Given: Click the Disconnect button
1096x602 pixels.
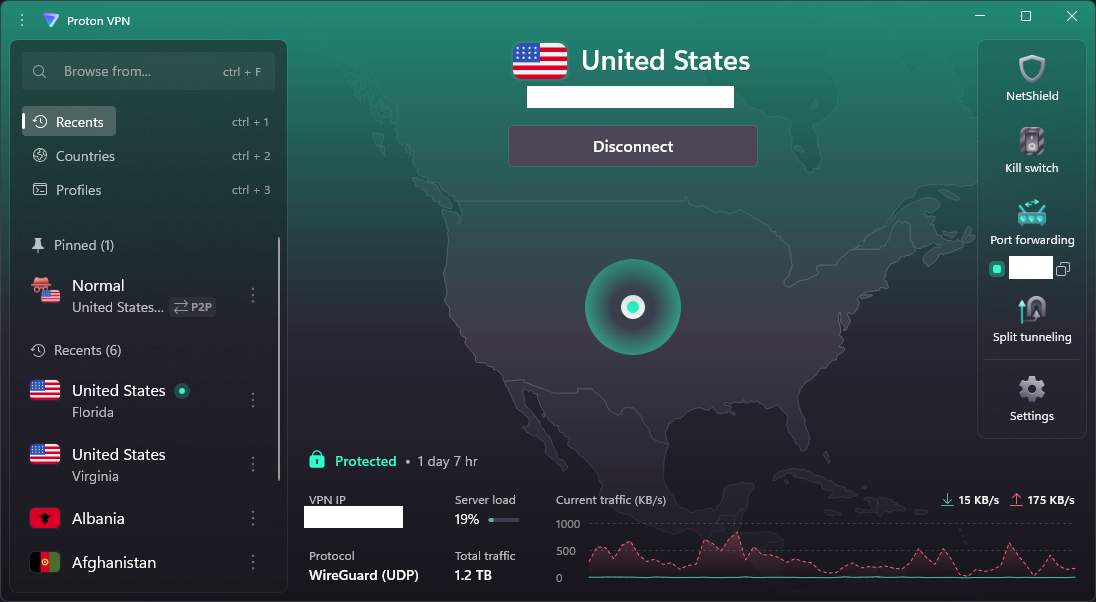Looking at the screenshot, I should point(633,146).
